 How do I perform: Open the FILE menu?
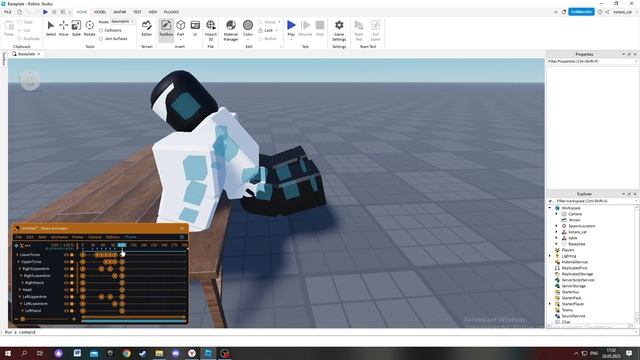coord(8,12)
